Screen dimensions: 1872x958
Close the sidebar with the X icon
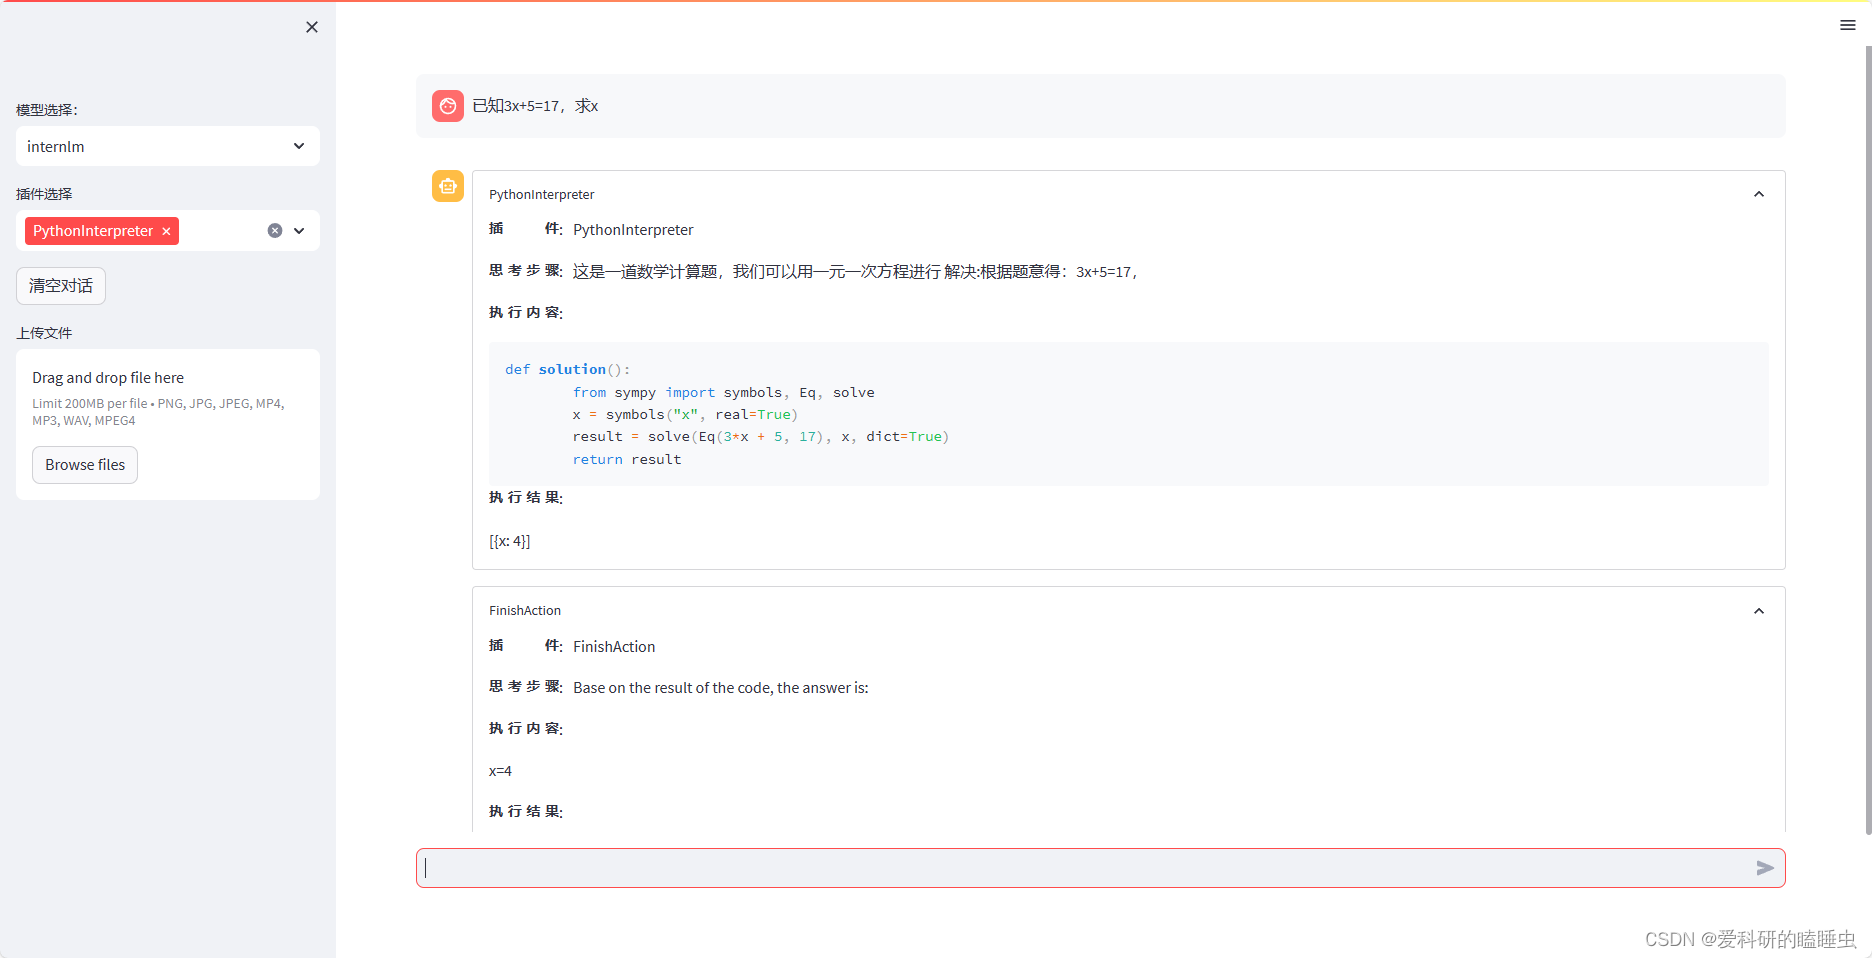pyautogui.click(x=312, y=27)
